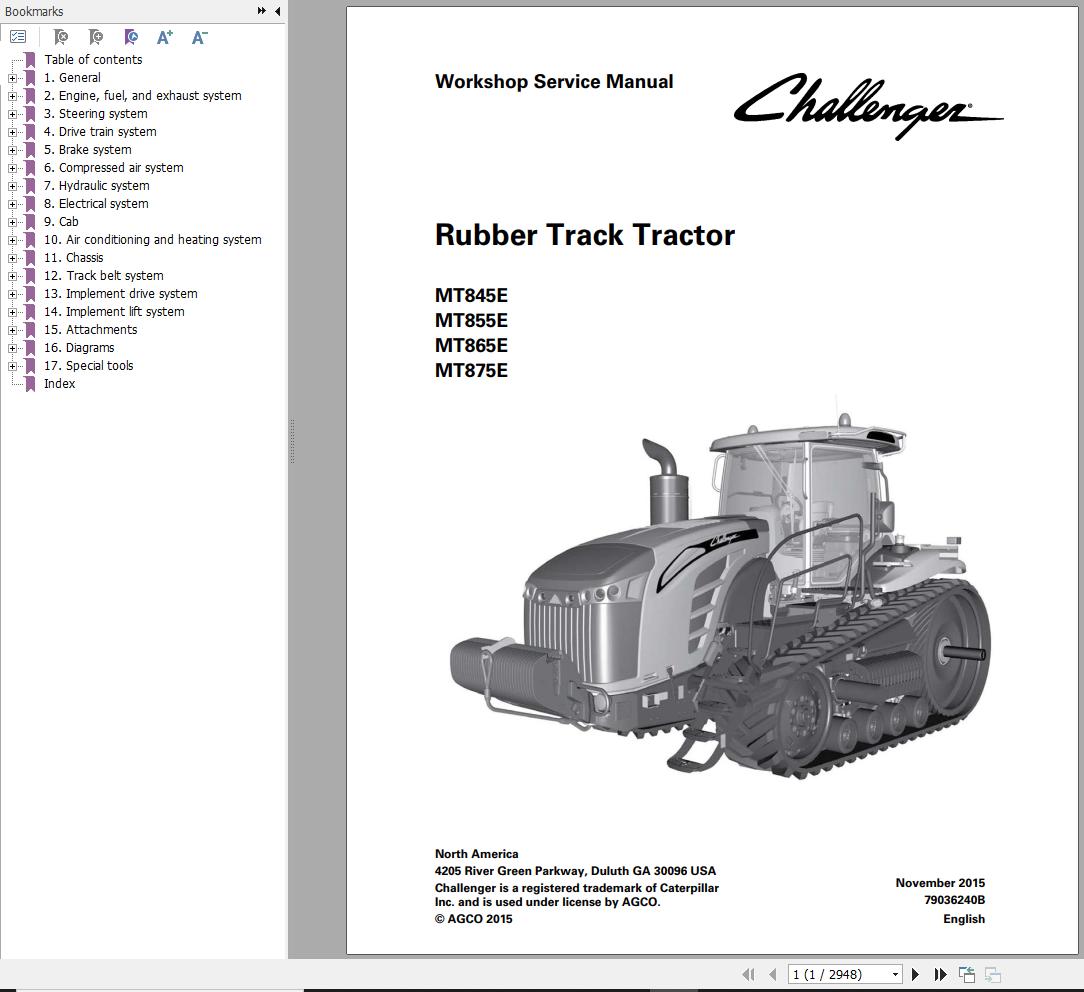
Task: Open the page number dropdown
Action: click(894, 974)
